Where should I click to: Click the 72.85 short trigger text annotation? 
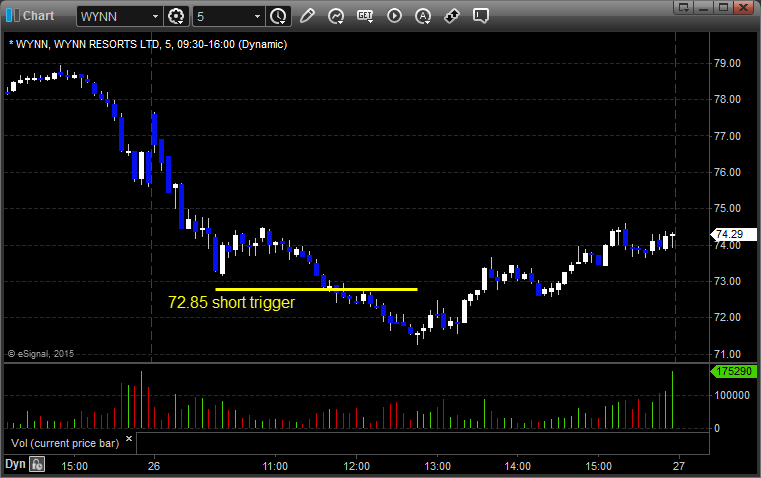pyautogui.click(x=231, y=301)
